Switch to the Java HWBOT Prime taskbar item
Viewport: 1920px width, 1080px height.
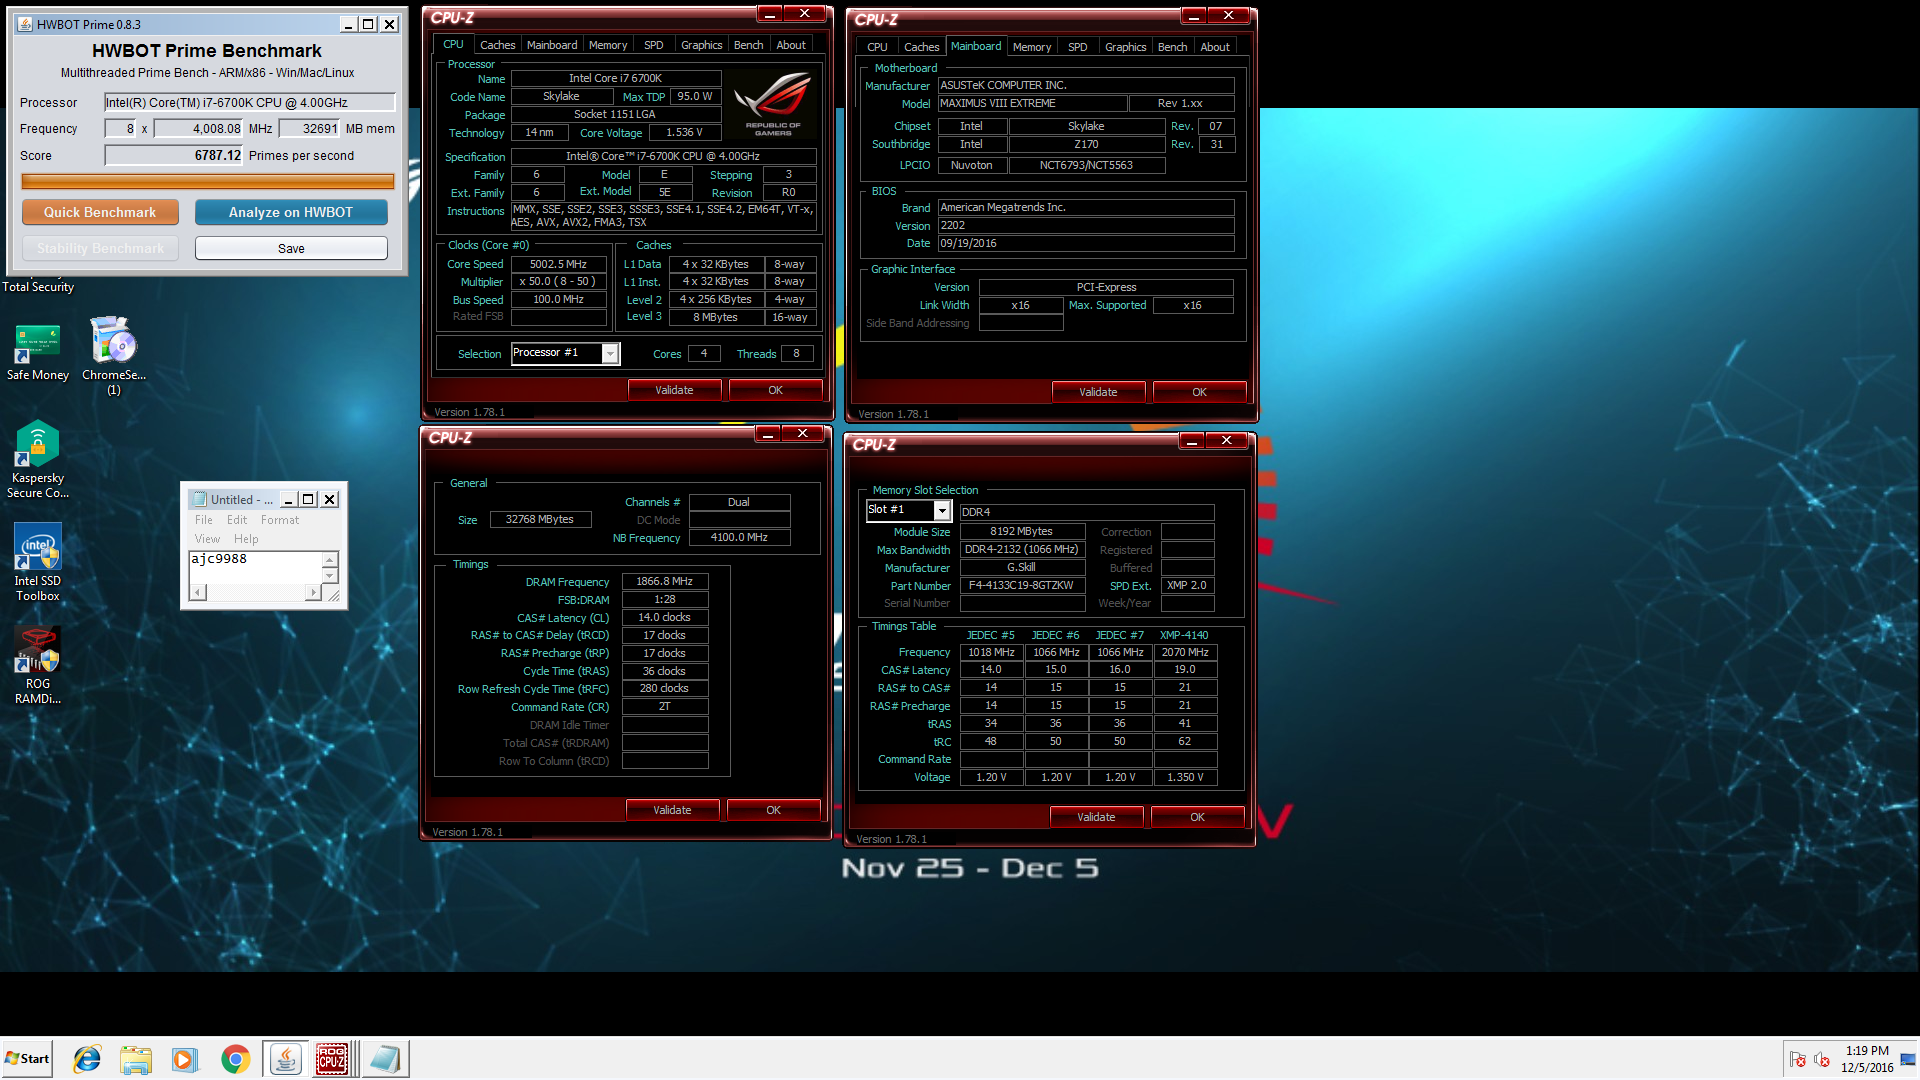coord(285,1059)
